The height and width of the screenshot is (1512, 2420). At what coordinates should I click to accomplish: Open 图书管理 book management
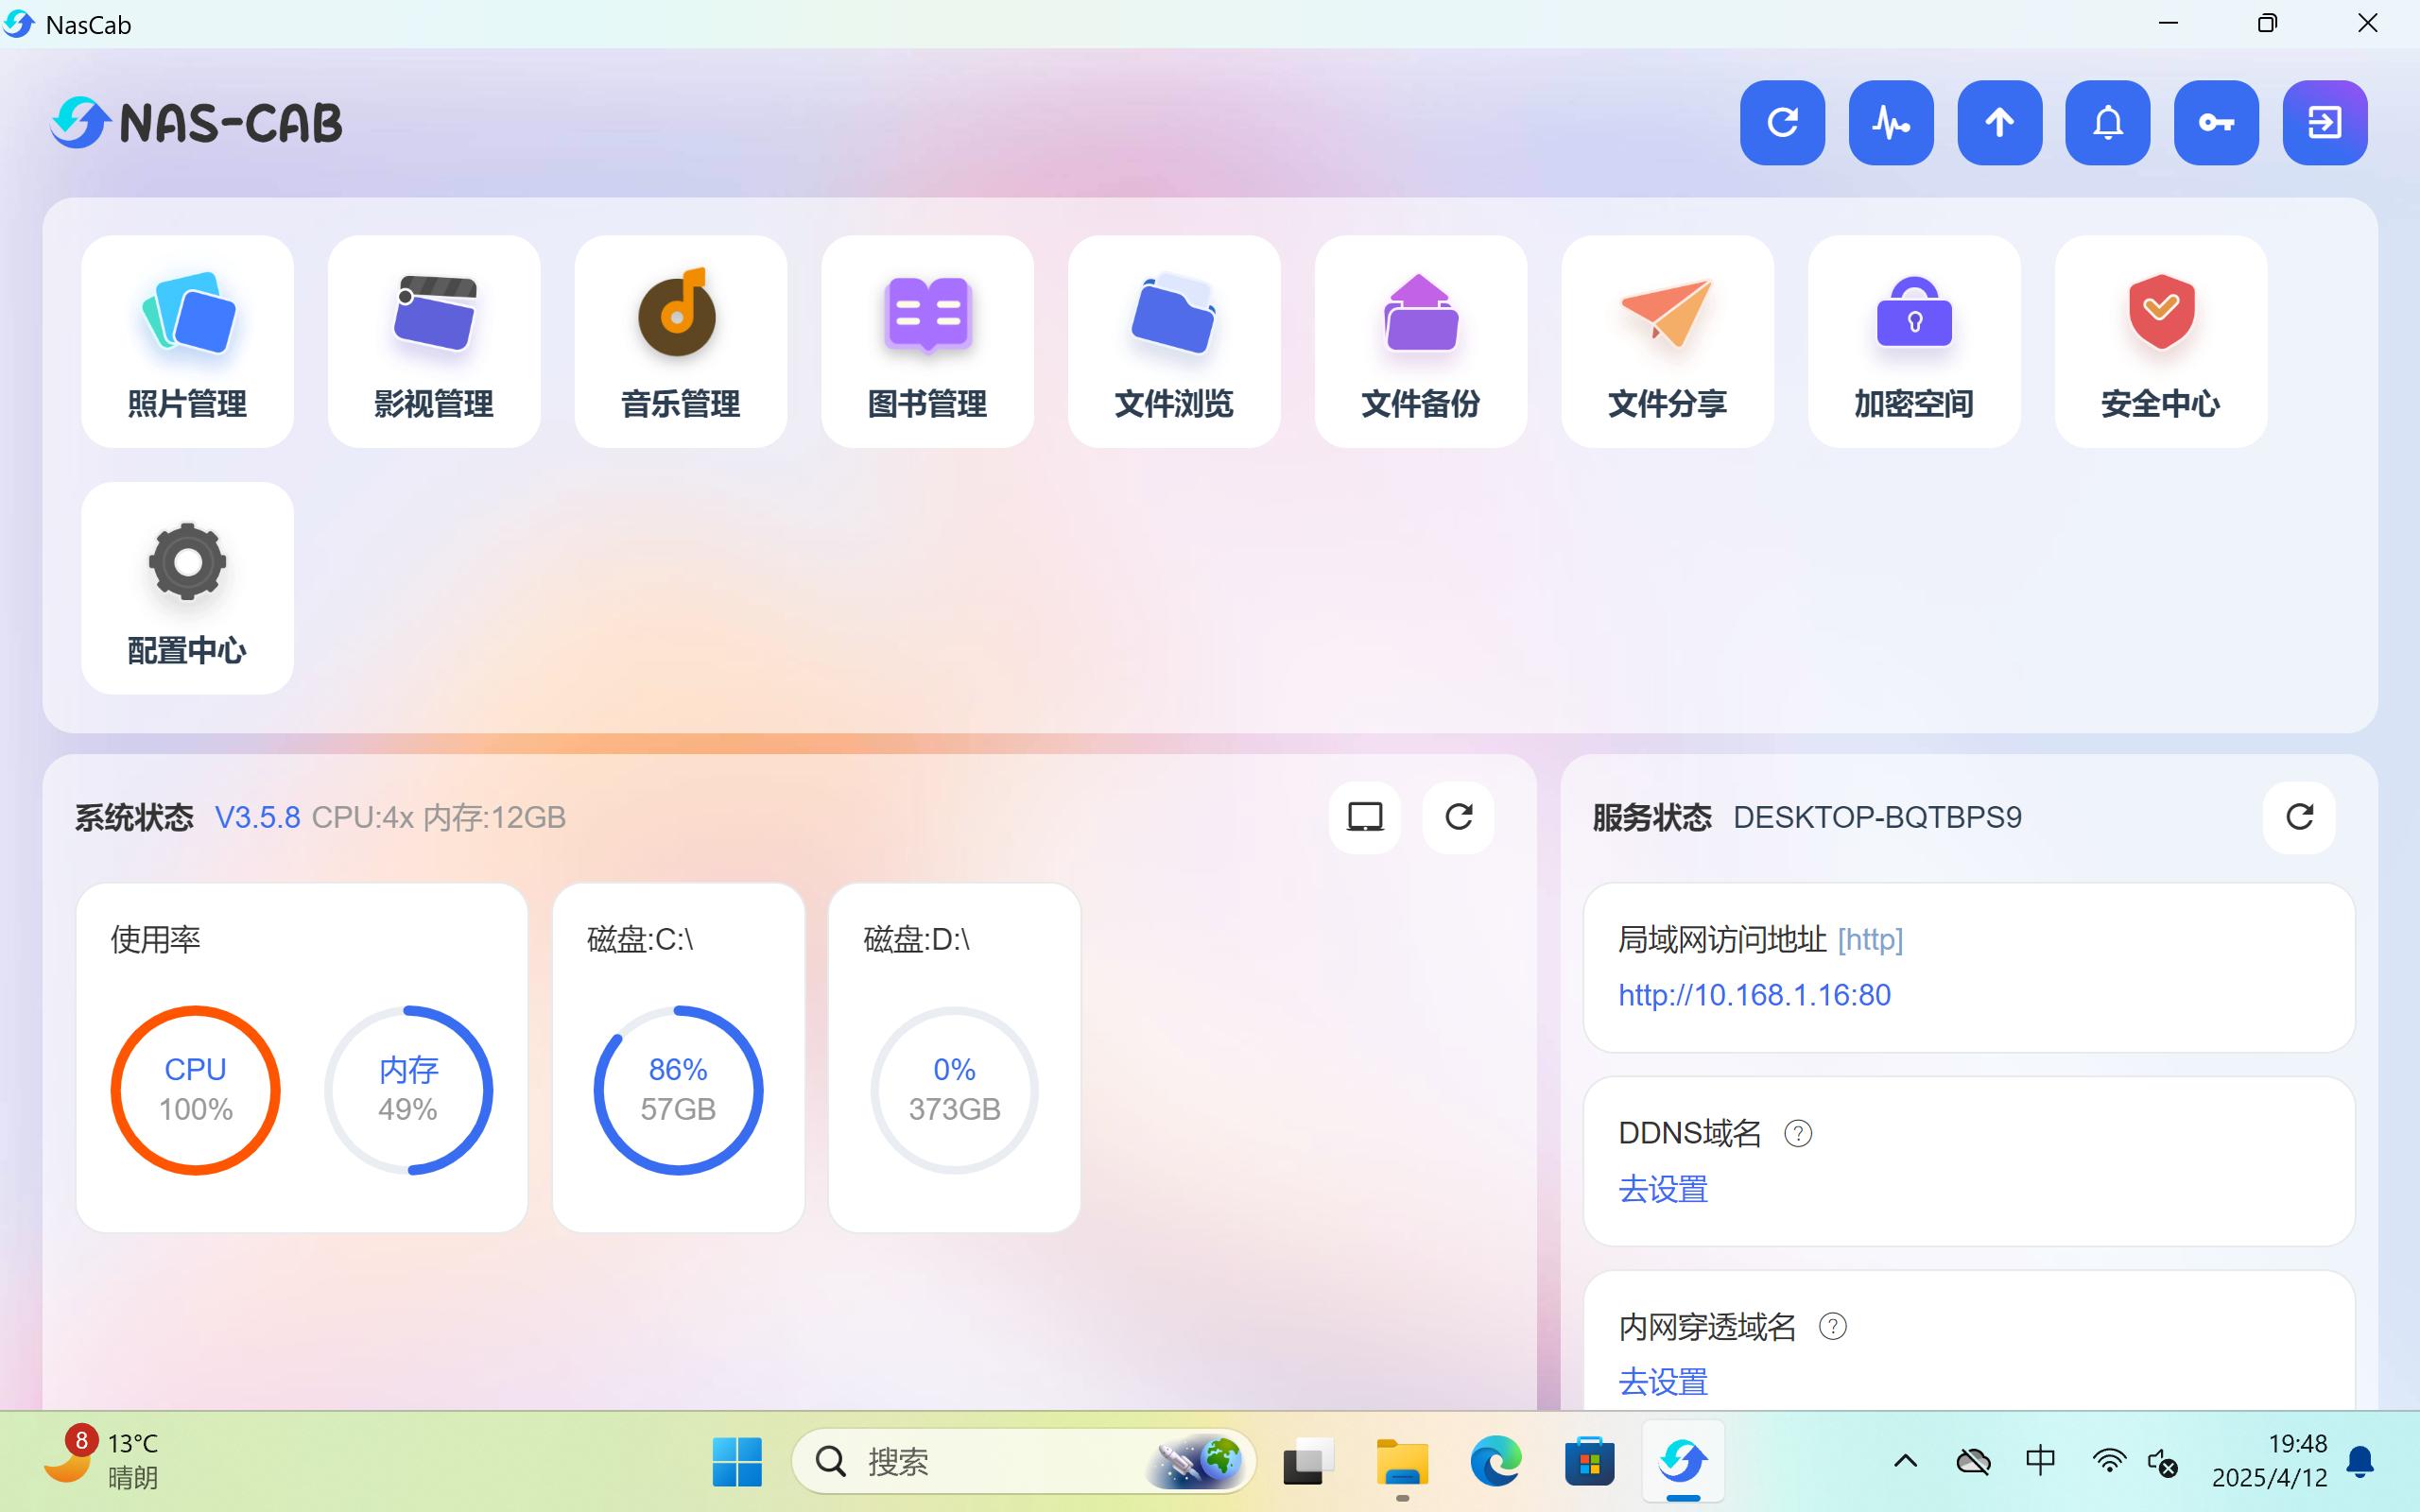(x=927, y=341)
